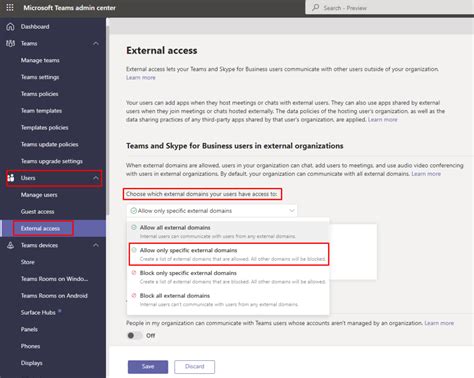Viewport: 474px width, 378px height.
Task: Open Teams Rooms on Windows page
Action: (x=54, y=279)
